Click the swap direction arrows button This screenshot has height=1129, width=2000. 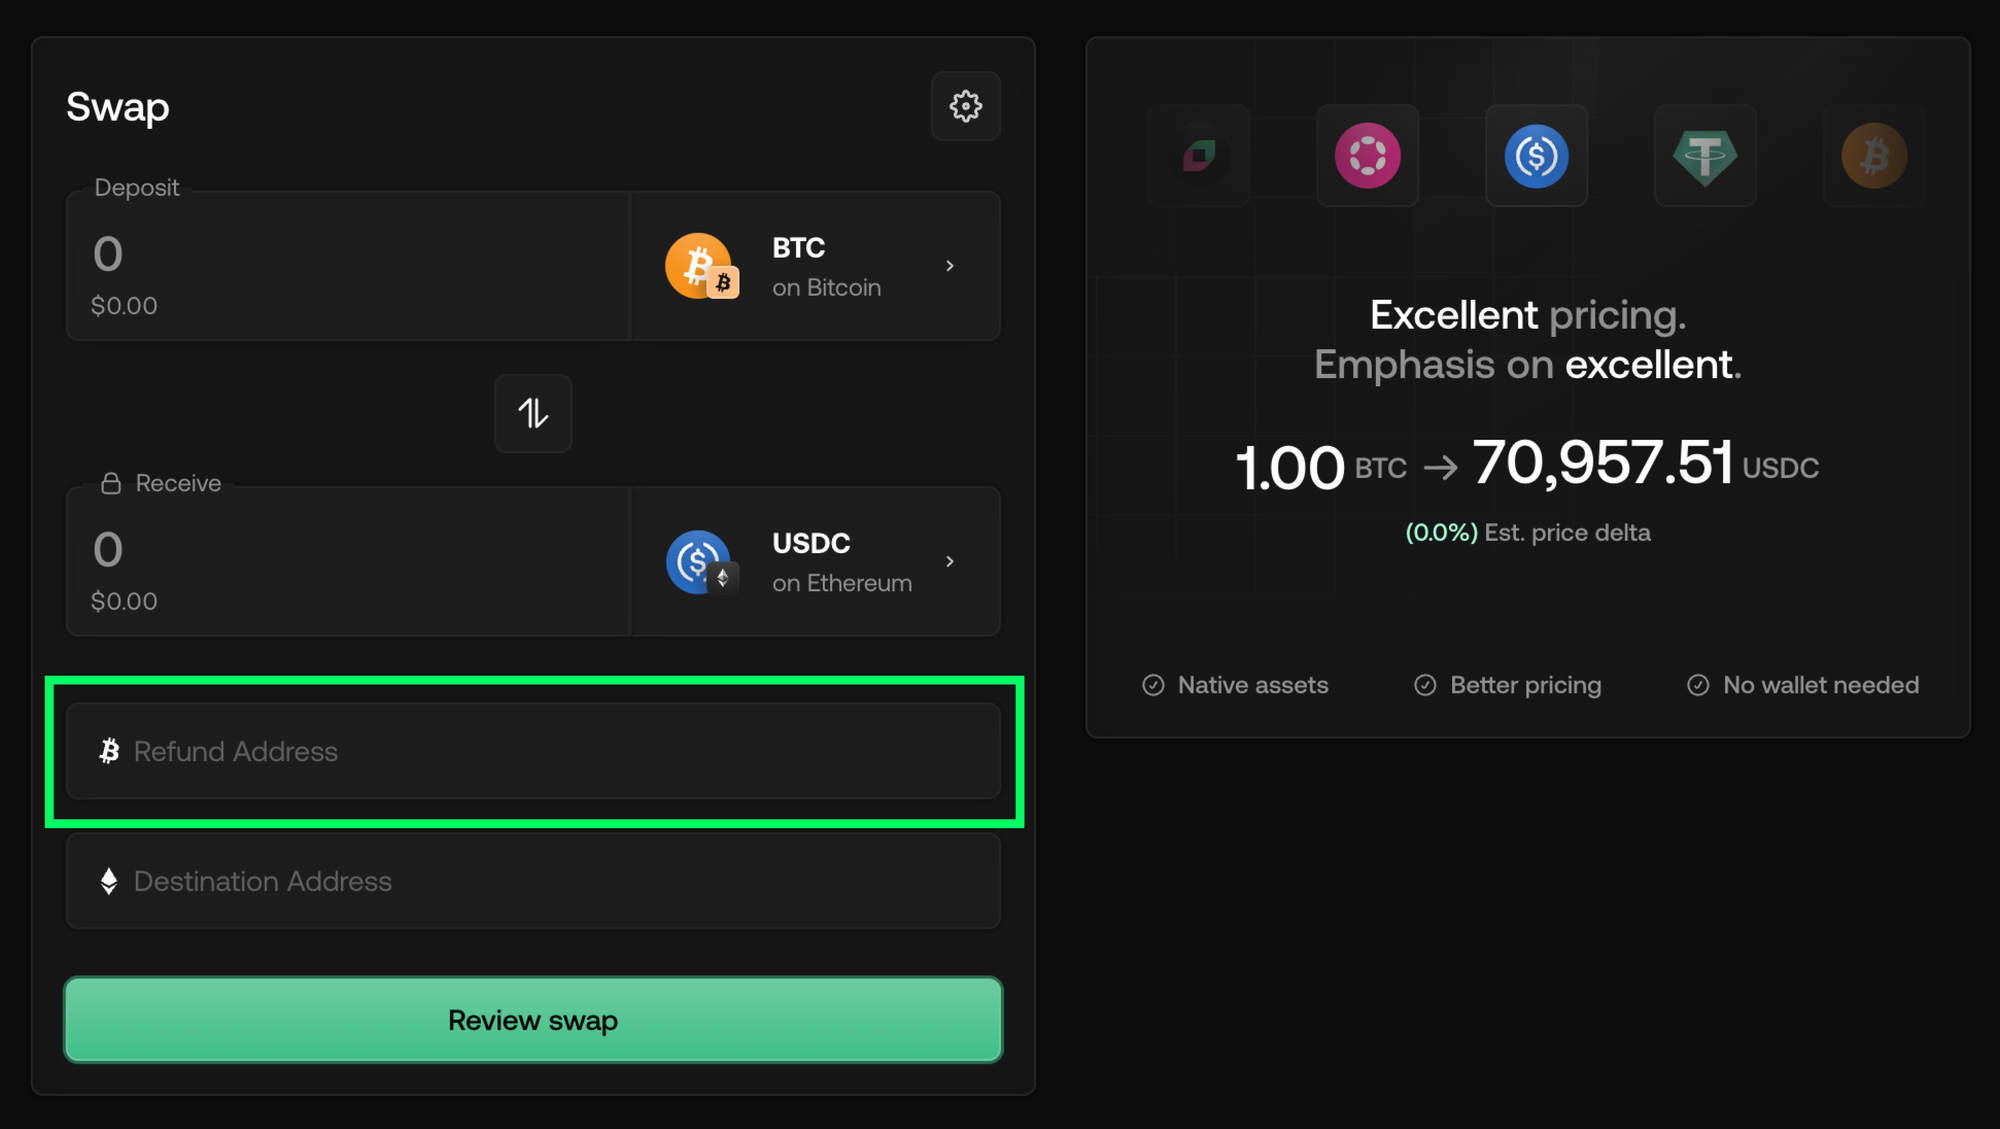coord(533,413)
